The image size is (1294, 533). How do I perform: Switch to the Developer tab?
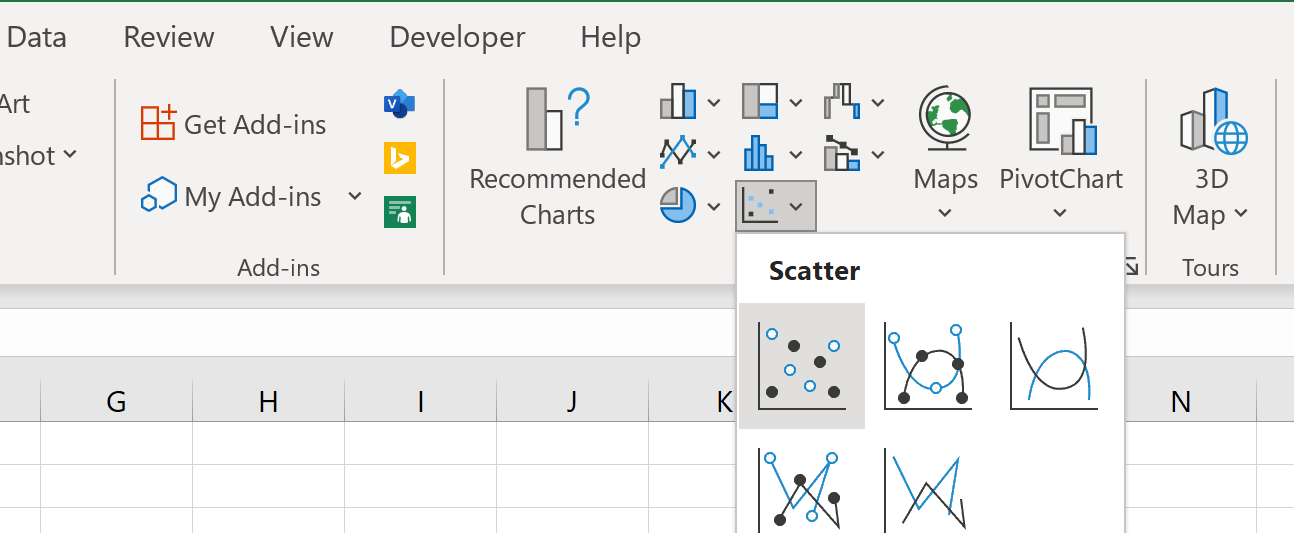[x=457, y=38]
